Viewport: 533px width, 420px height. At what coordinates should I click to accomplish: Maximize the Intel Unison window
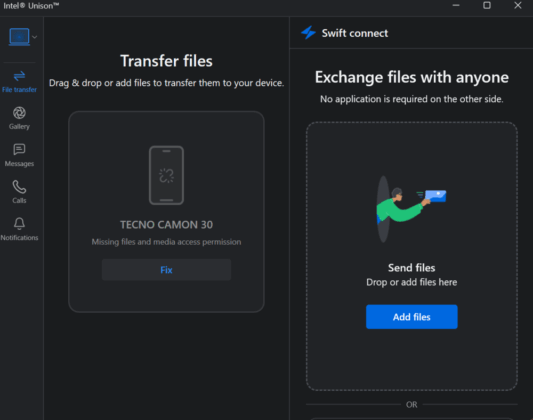coord(487,5)
